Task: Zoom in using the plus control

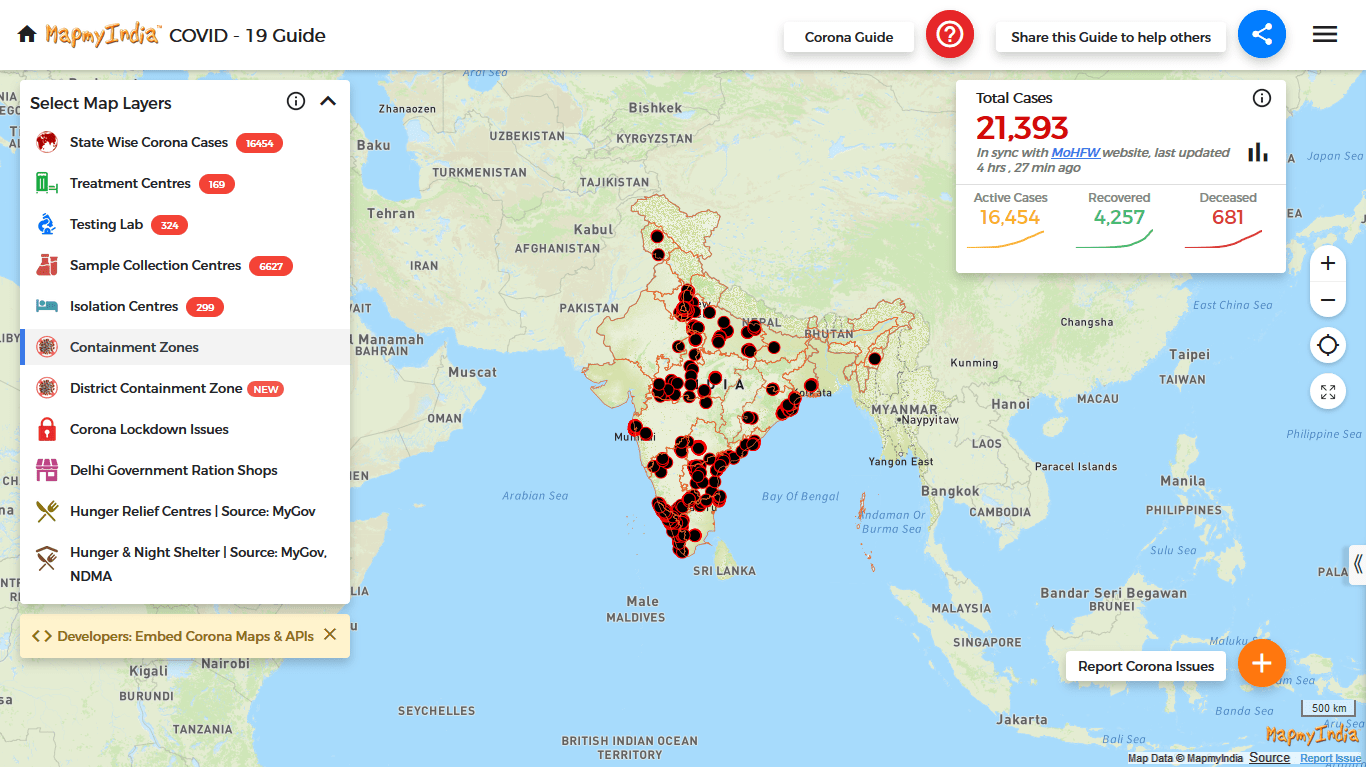Action: [1327, 263]
